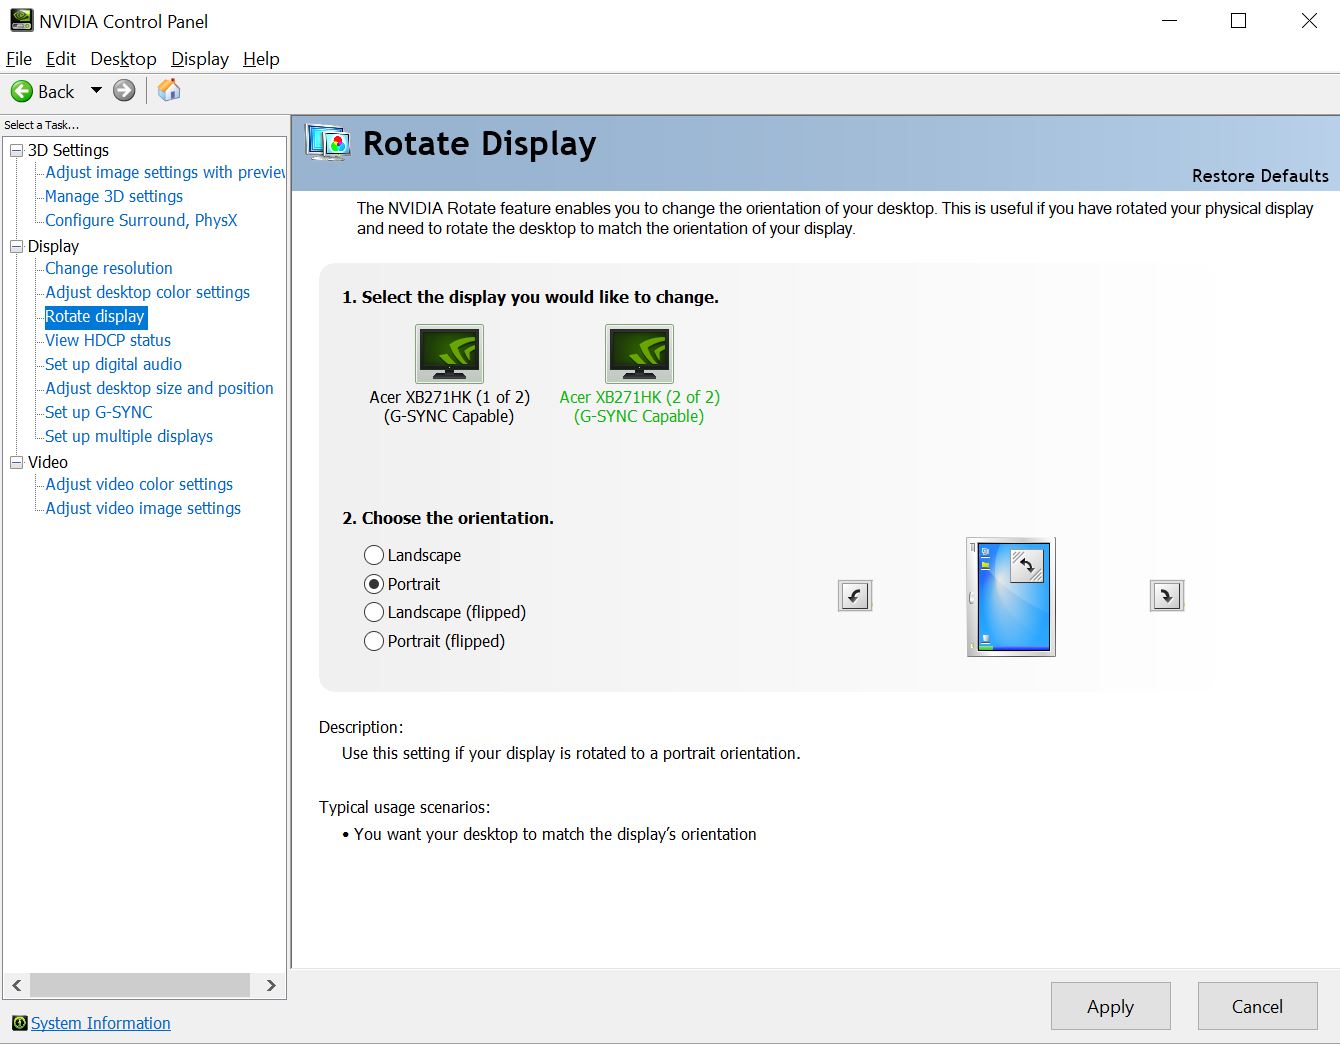Open Adjust video image settings task

point(143,508)
